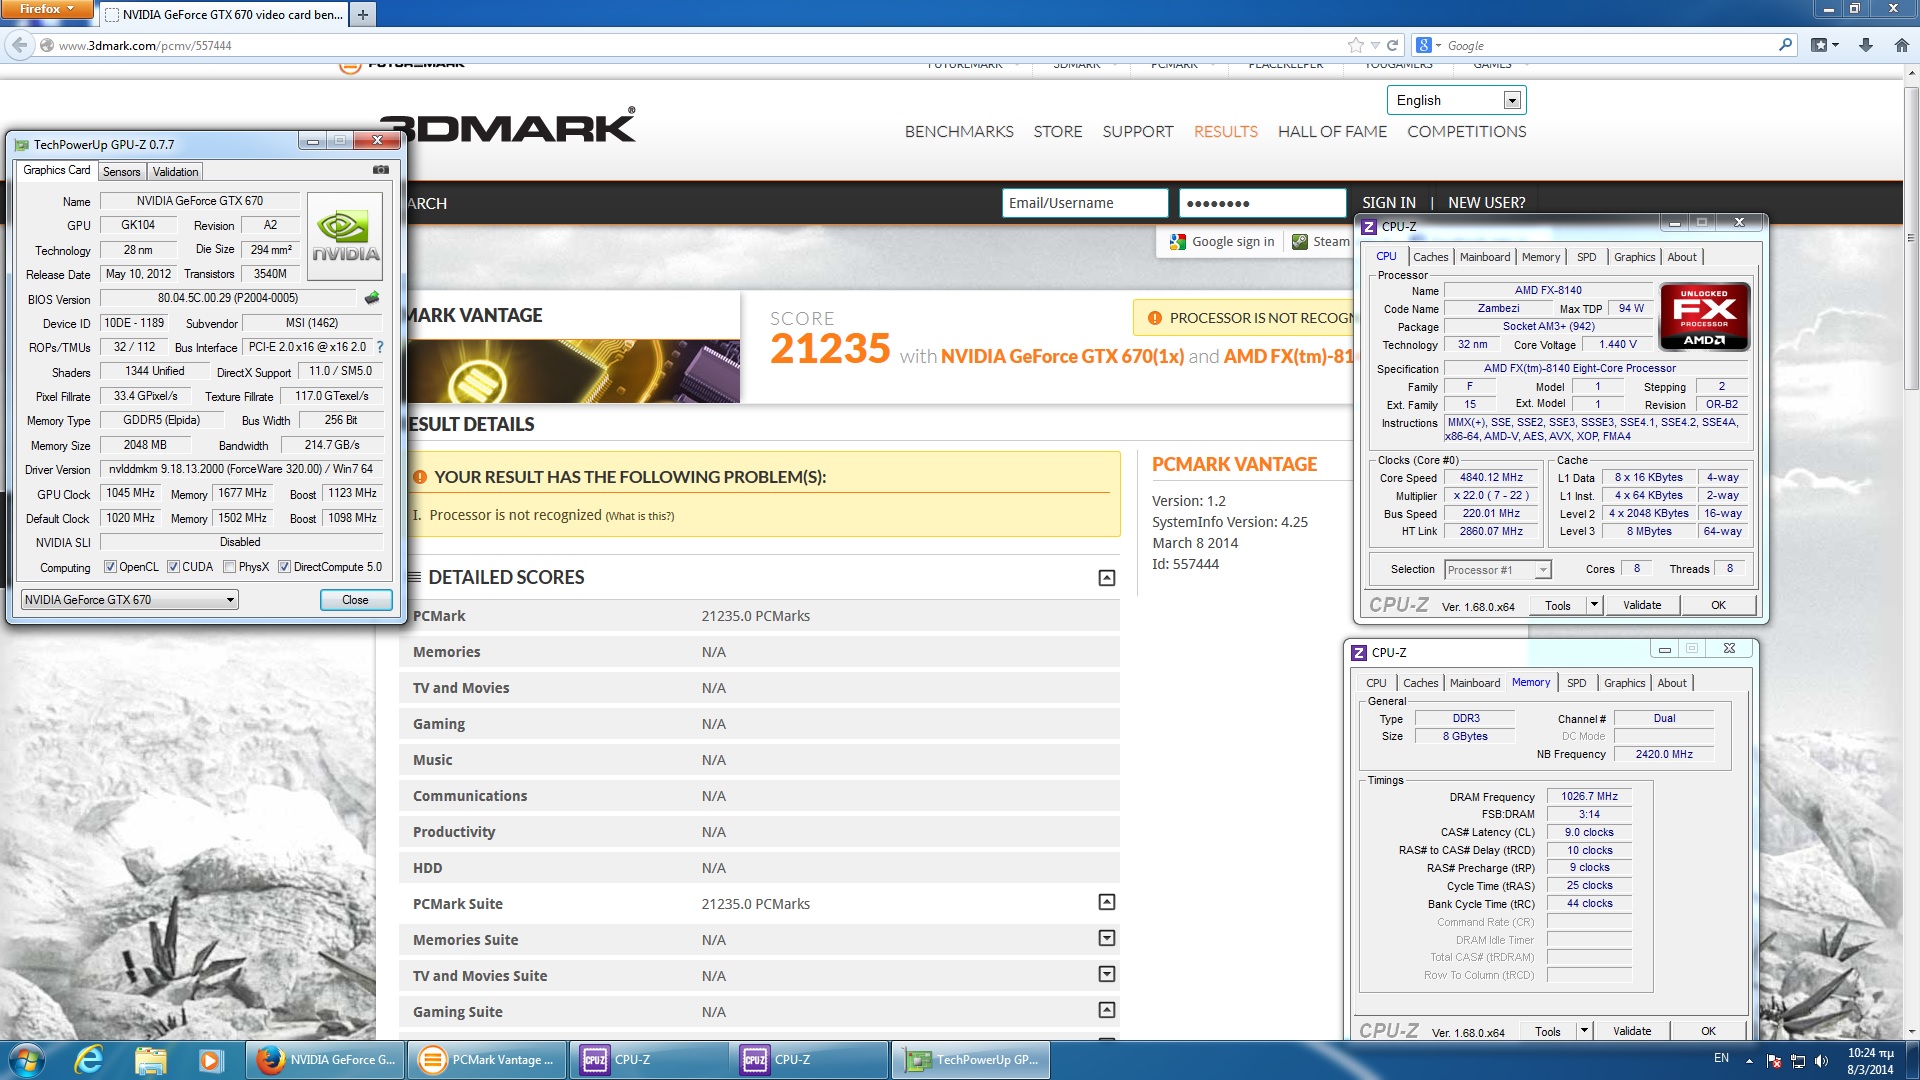Open the SPD tab in lower CPU-Z
The height and width of the screenshot is (1080, 1920).
click(x=1577, y=683)
